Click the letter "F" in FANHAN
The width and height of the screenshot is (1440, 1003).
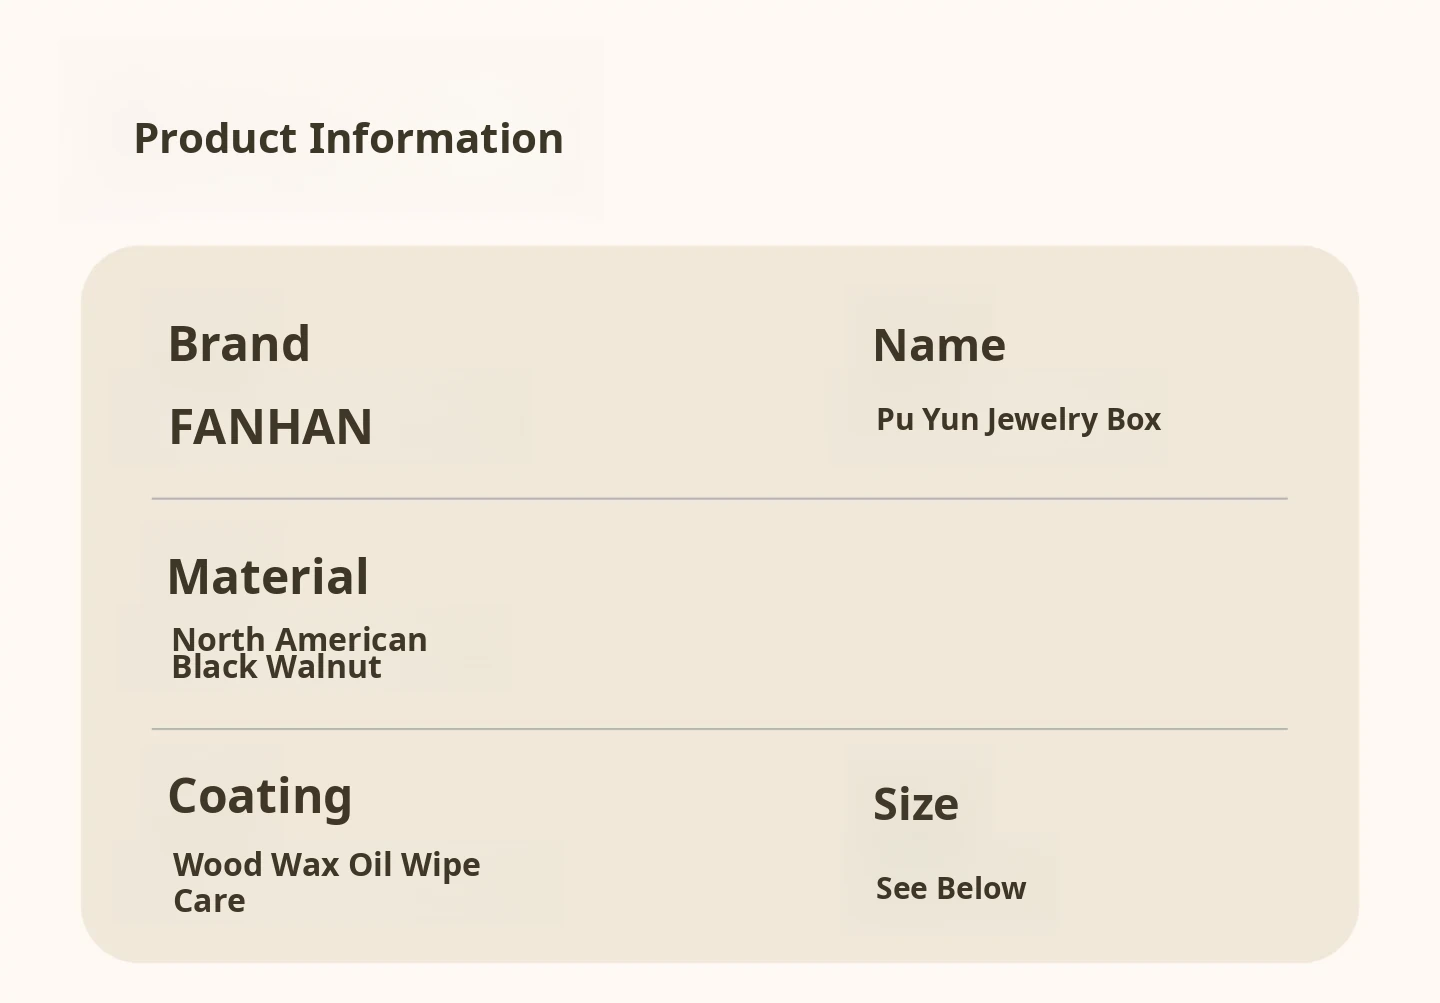[x=182, y=427]
